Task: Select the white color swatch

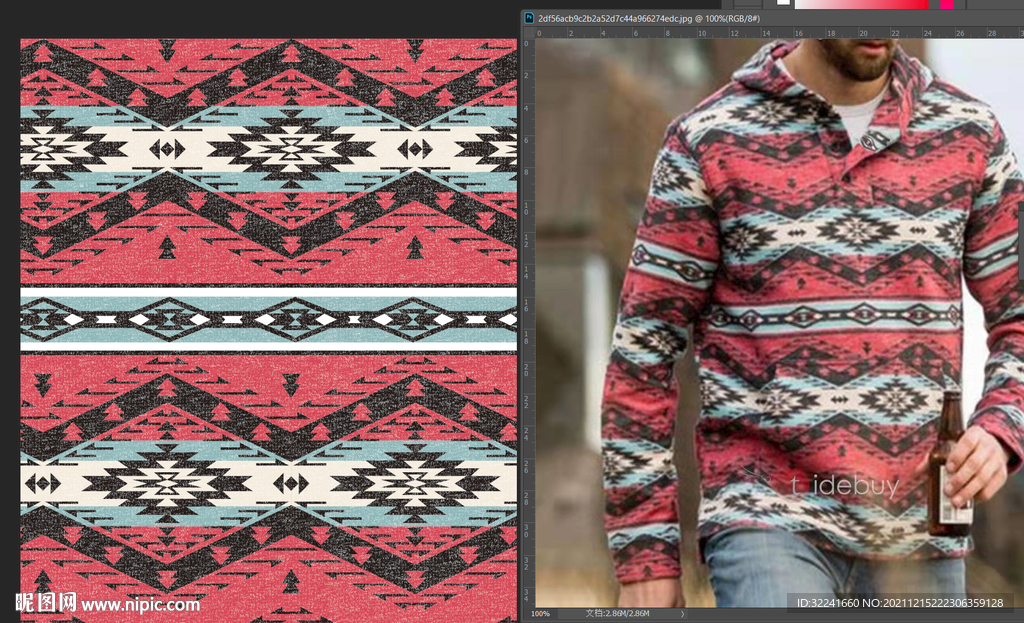Action: tap(783, 3)
